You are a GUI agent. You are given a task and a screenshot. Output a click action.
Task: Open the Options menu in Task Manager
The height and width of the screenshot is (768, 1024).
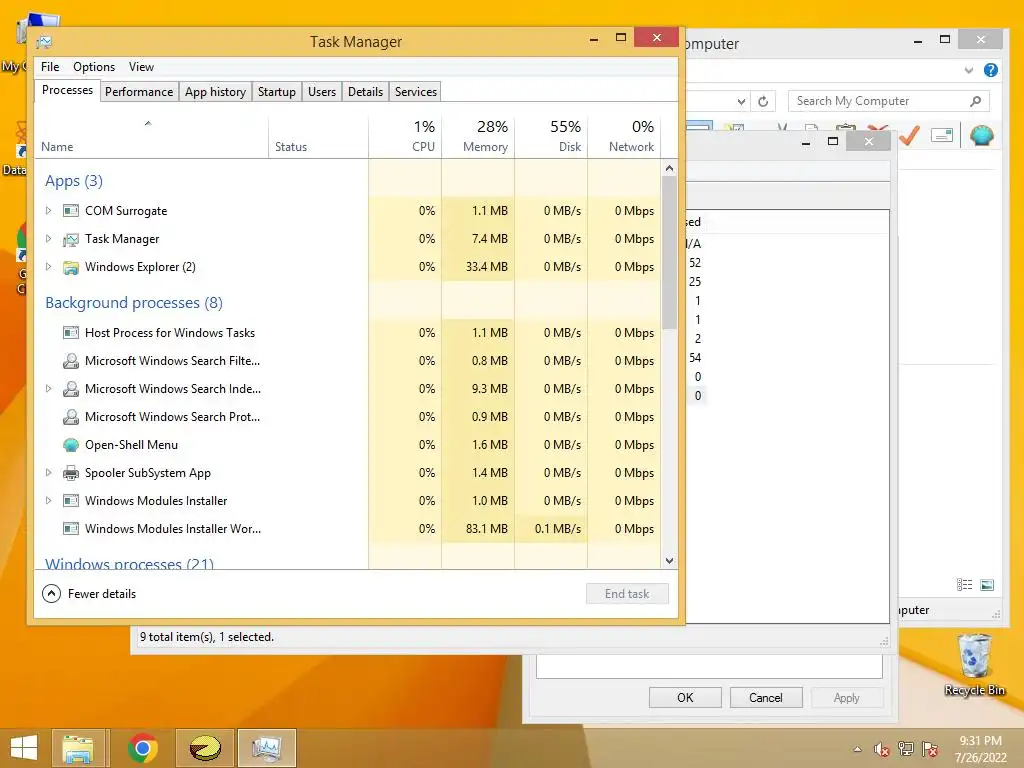click(94, 67)
